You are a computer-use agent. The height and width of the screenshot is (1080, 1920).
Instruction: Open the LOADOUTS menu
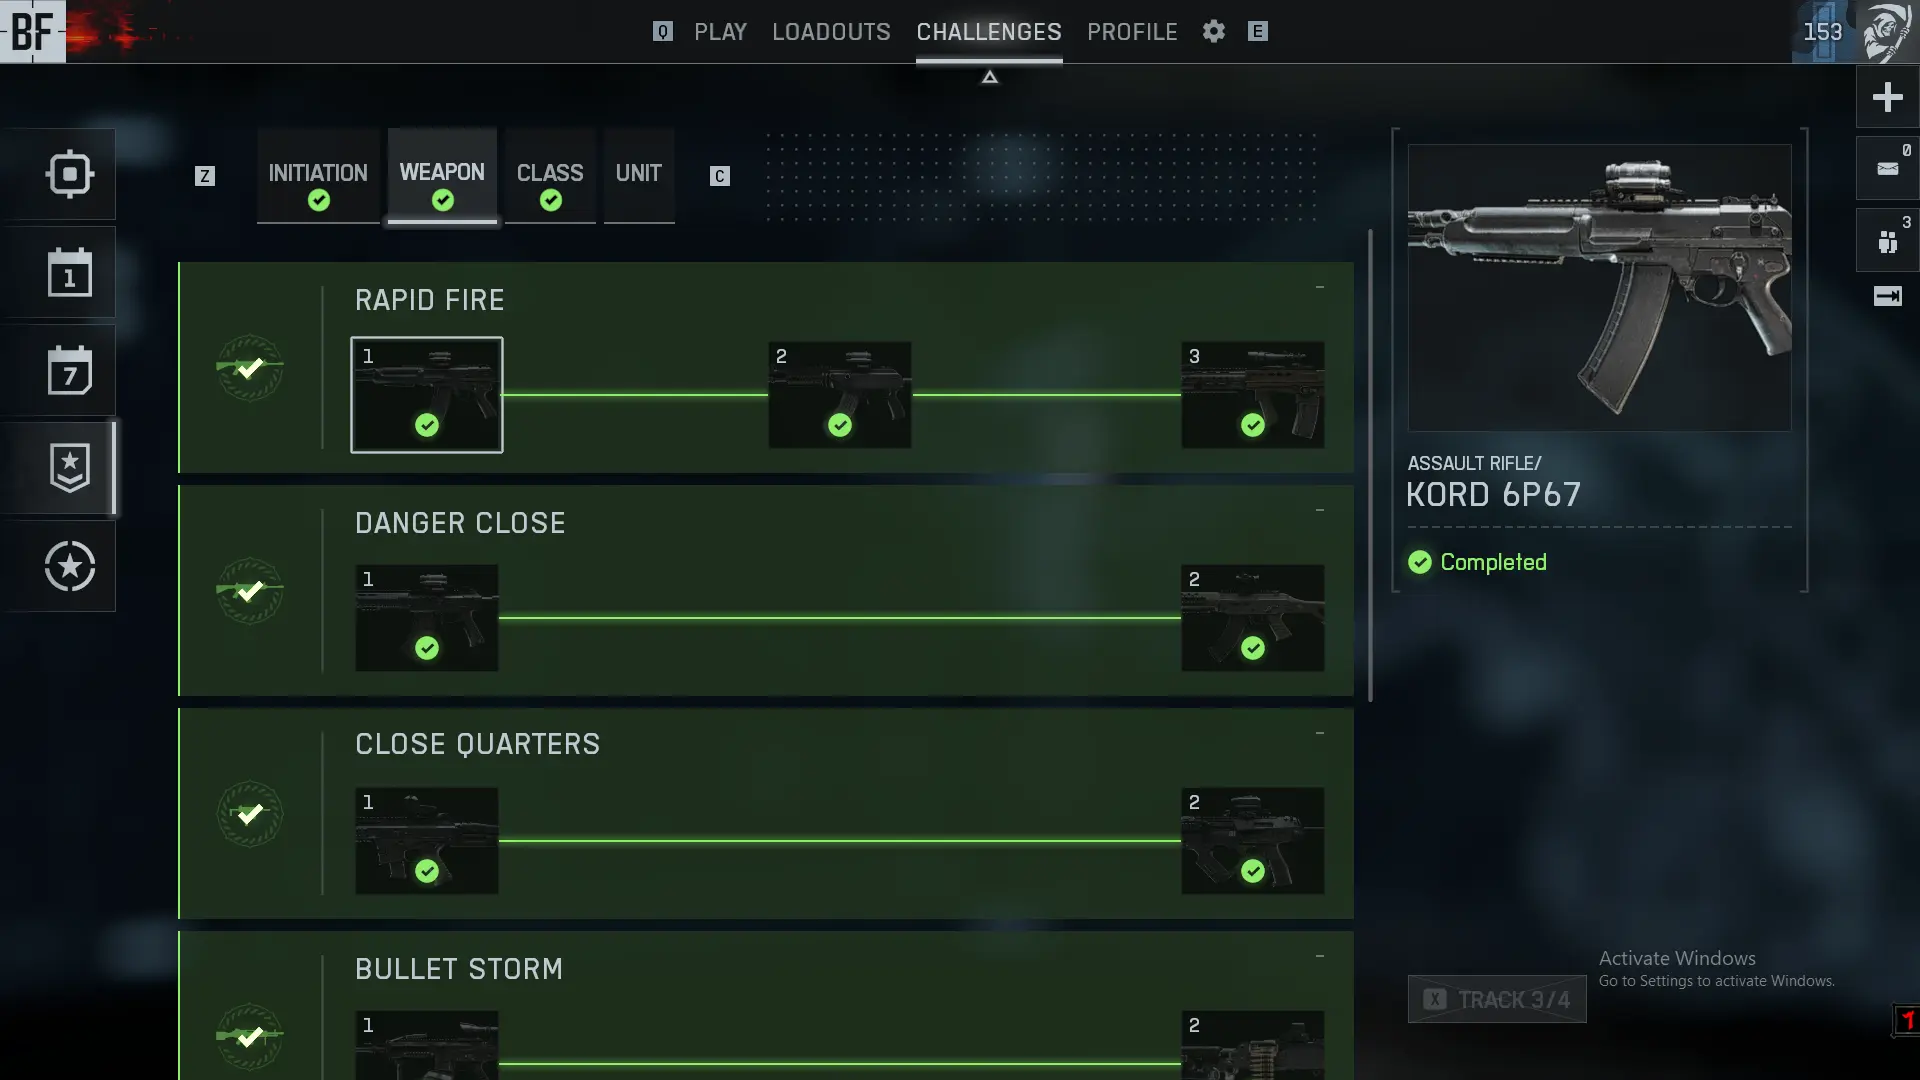(831, 32)
